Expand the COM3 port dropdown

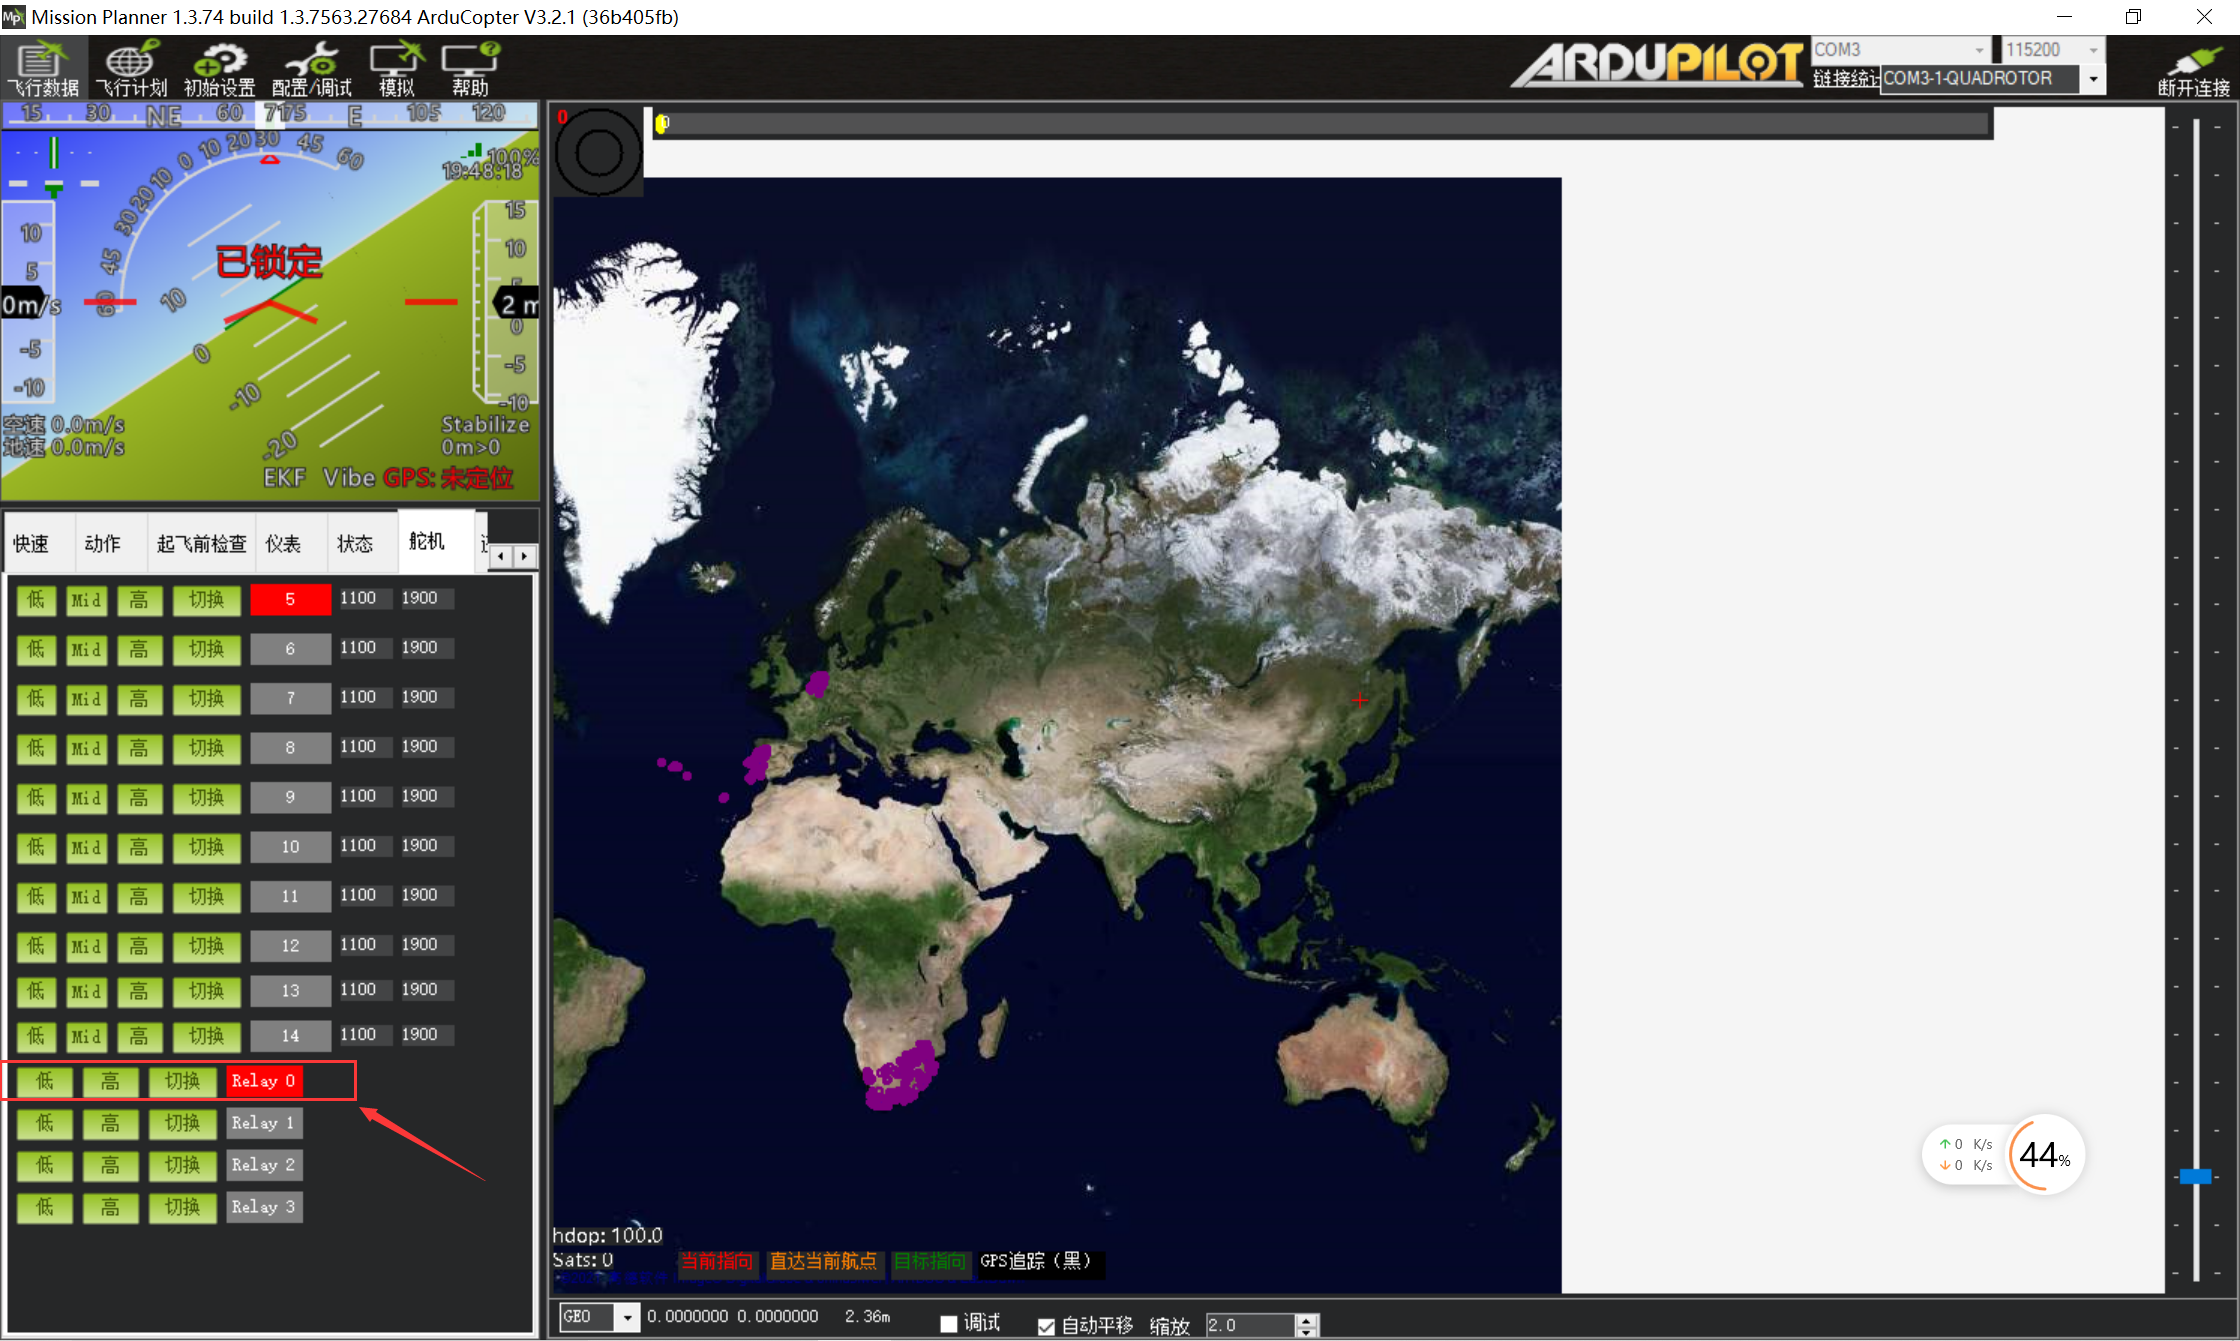(x=1978, y=50)
